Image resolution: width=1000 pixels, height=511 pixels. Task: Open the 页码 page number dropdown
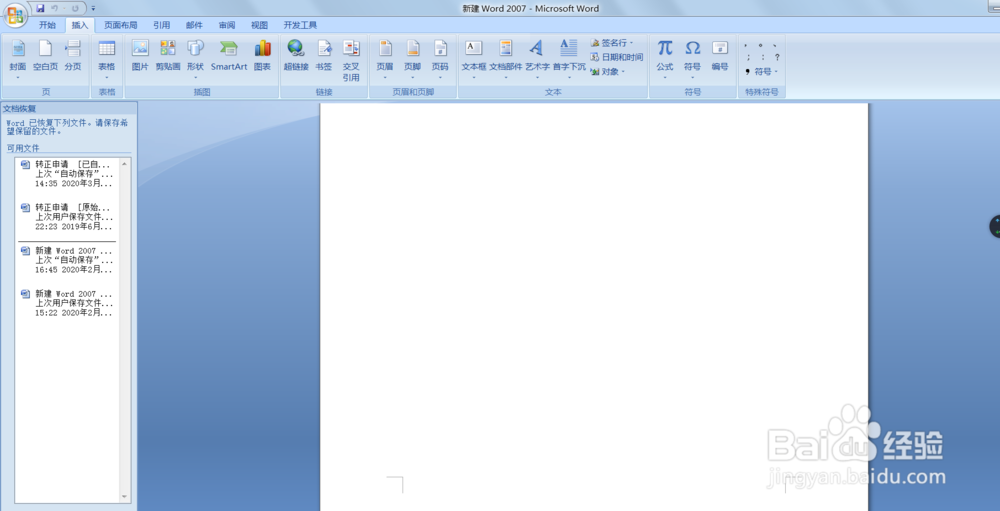[x=440, y=59]
